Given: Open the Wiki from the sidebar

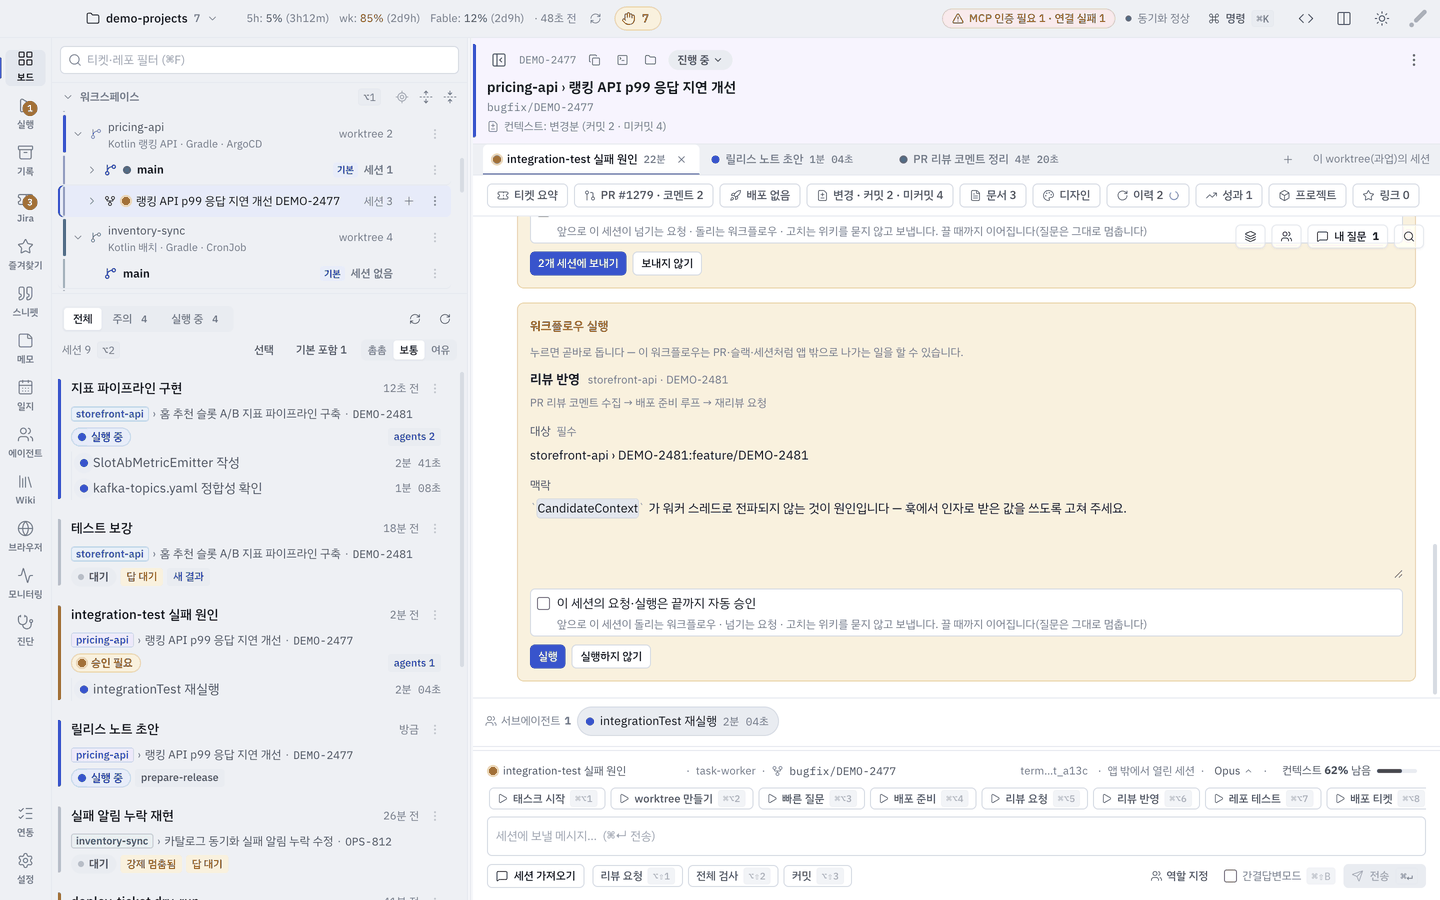Looking at the screenshot, I should point(25,489).
